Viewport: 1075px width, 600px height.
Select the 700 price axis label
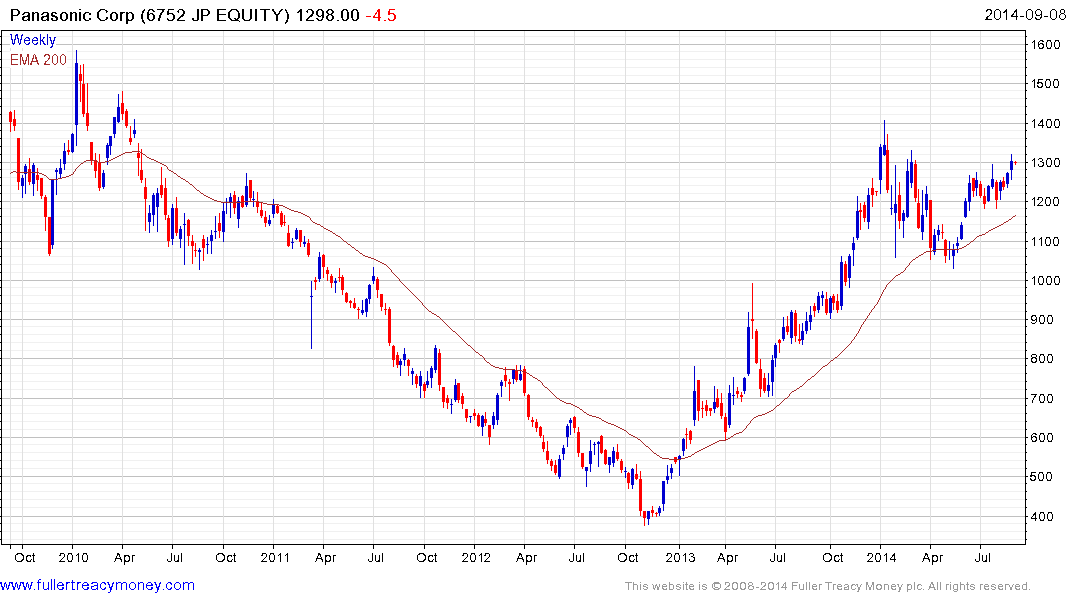pos(1042,398)
